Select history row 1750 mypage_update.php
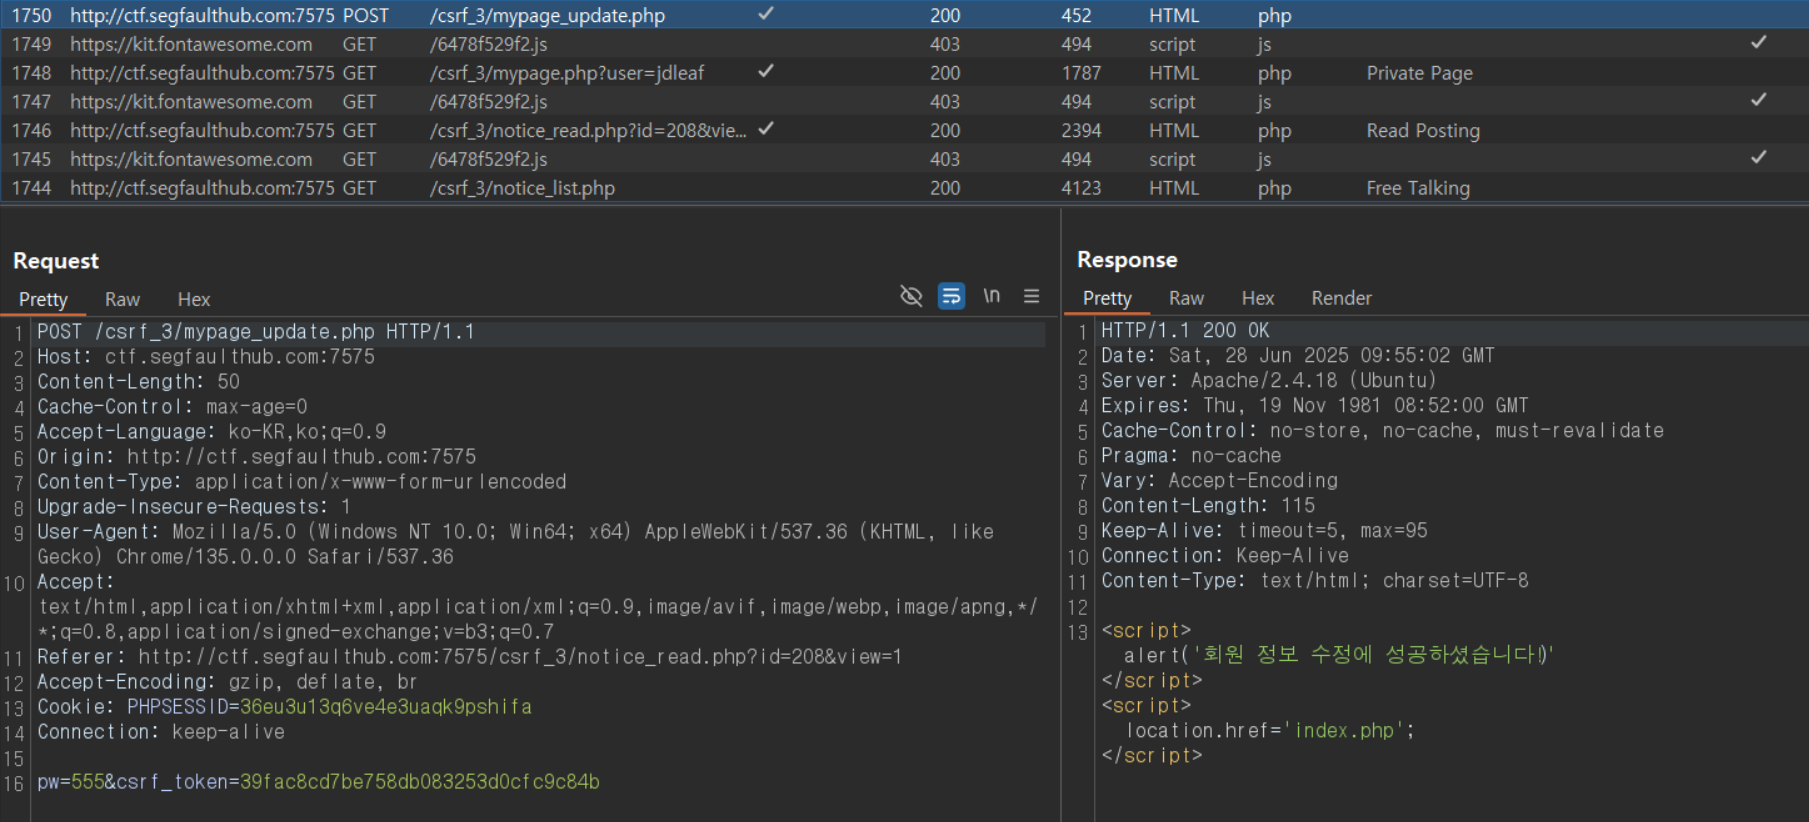Screen dimensions: 1809x822 pos(904,15)
